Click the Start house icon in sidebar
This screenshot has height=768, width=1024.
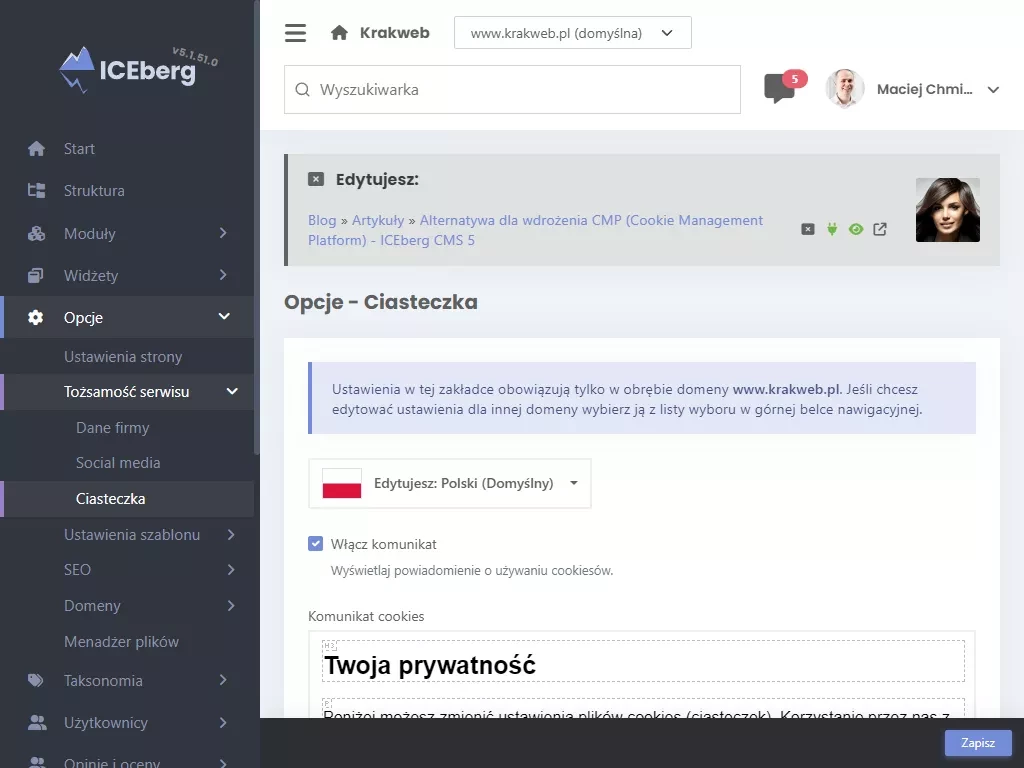pyautogui.click(x=37, y=149)
